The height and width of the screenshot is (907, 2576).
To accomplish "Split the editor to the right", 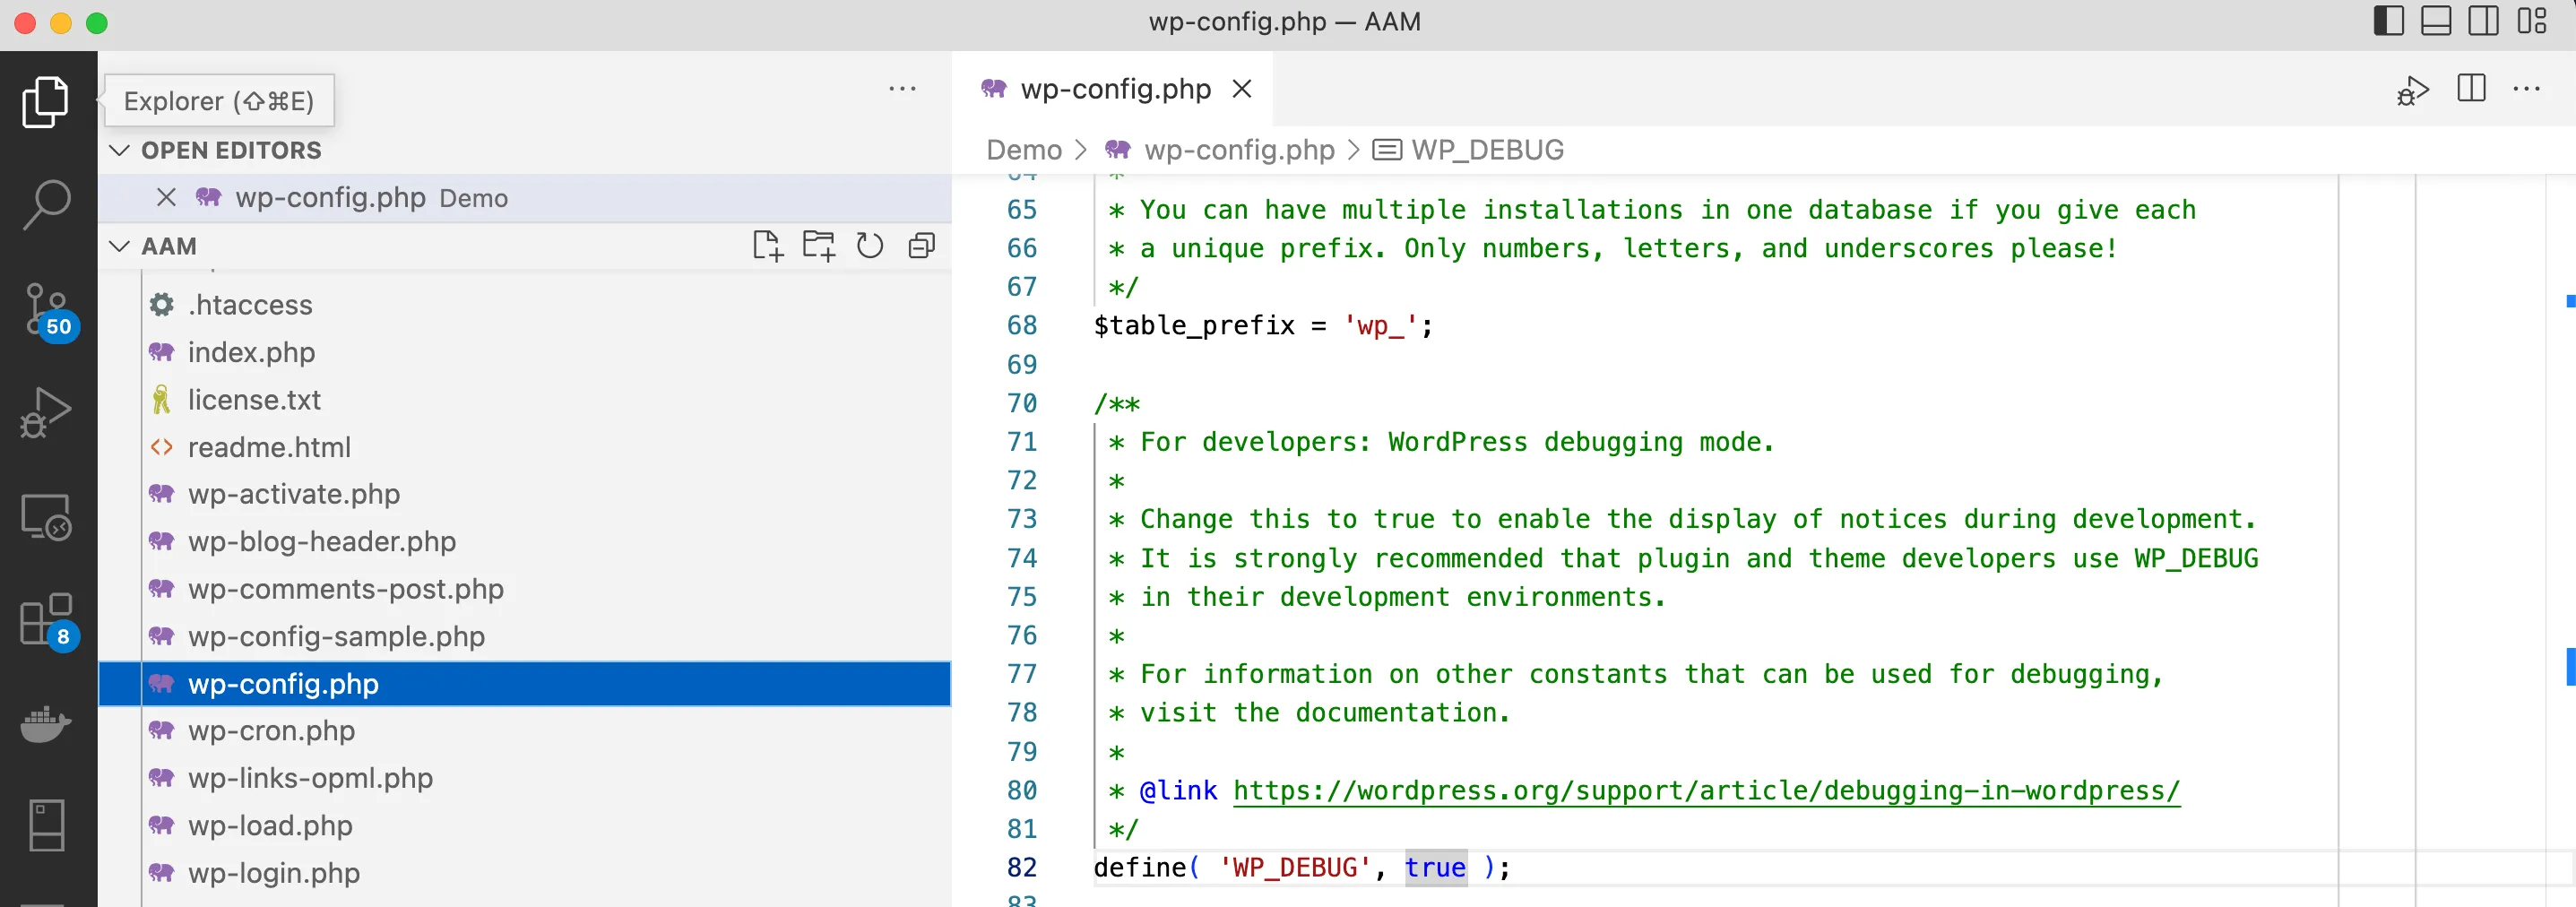I will coord(2471,88).
